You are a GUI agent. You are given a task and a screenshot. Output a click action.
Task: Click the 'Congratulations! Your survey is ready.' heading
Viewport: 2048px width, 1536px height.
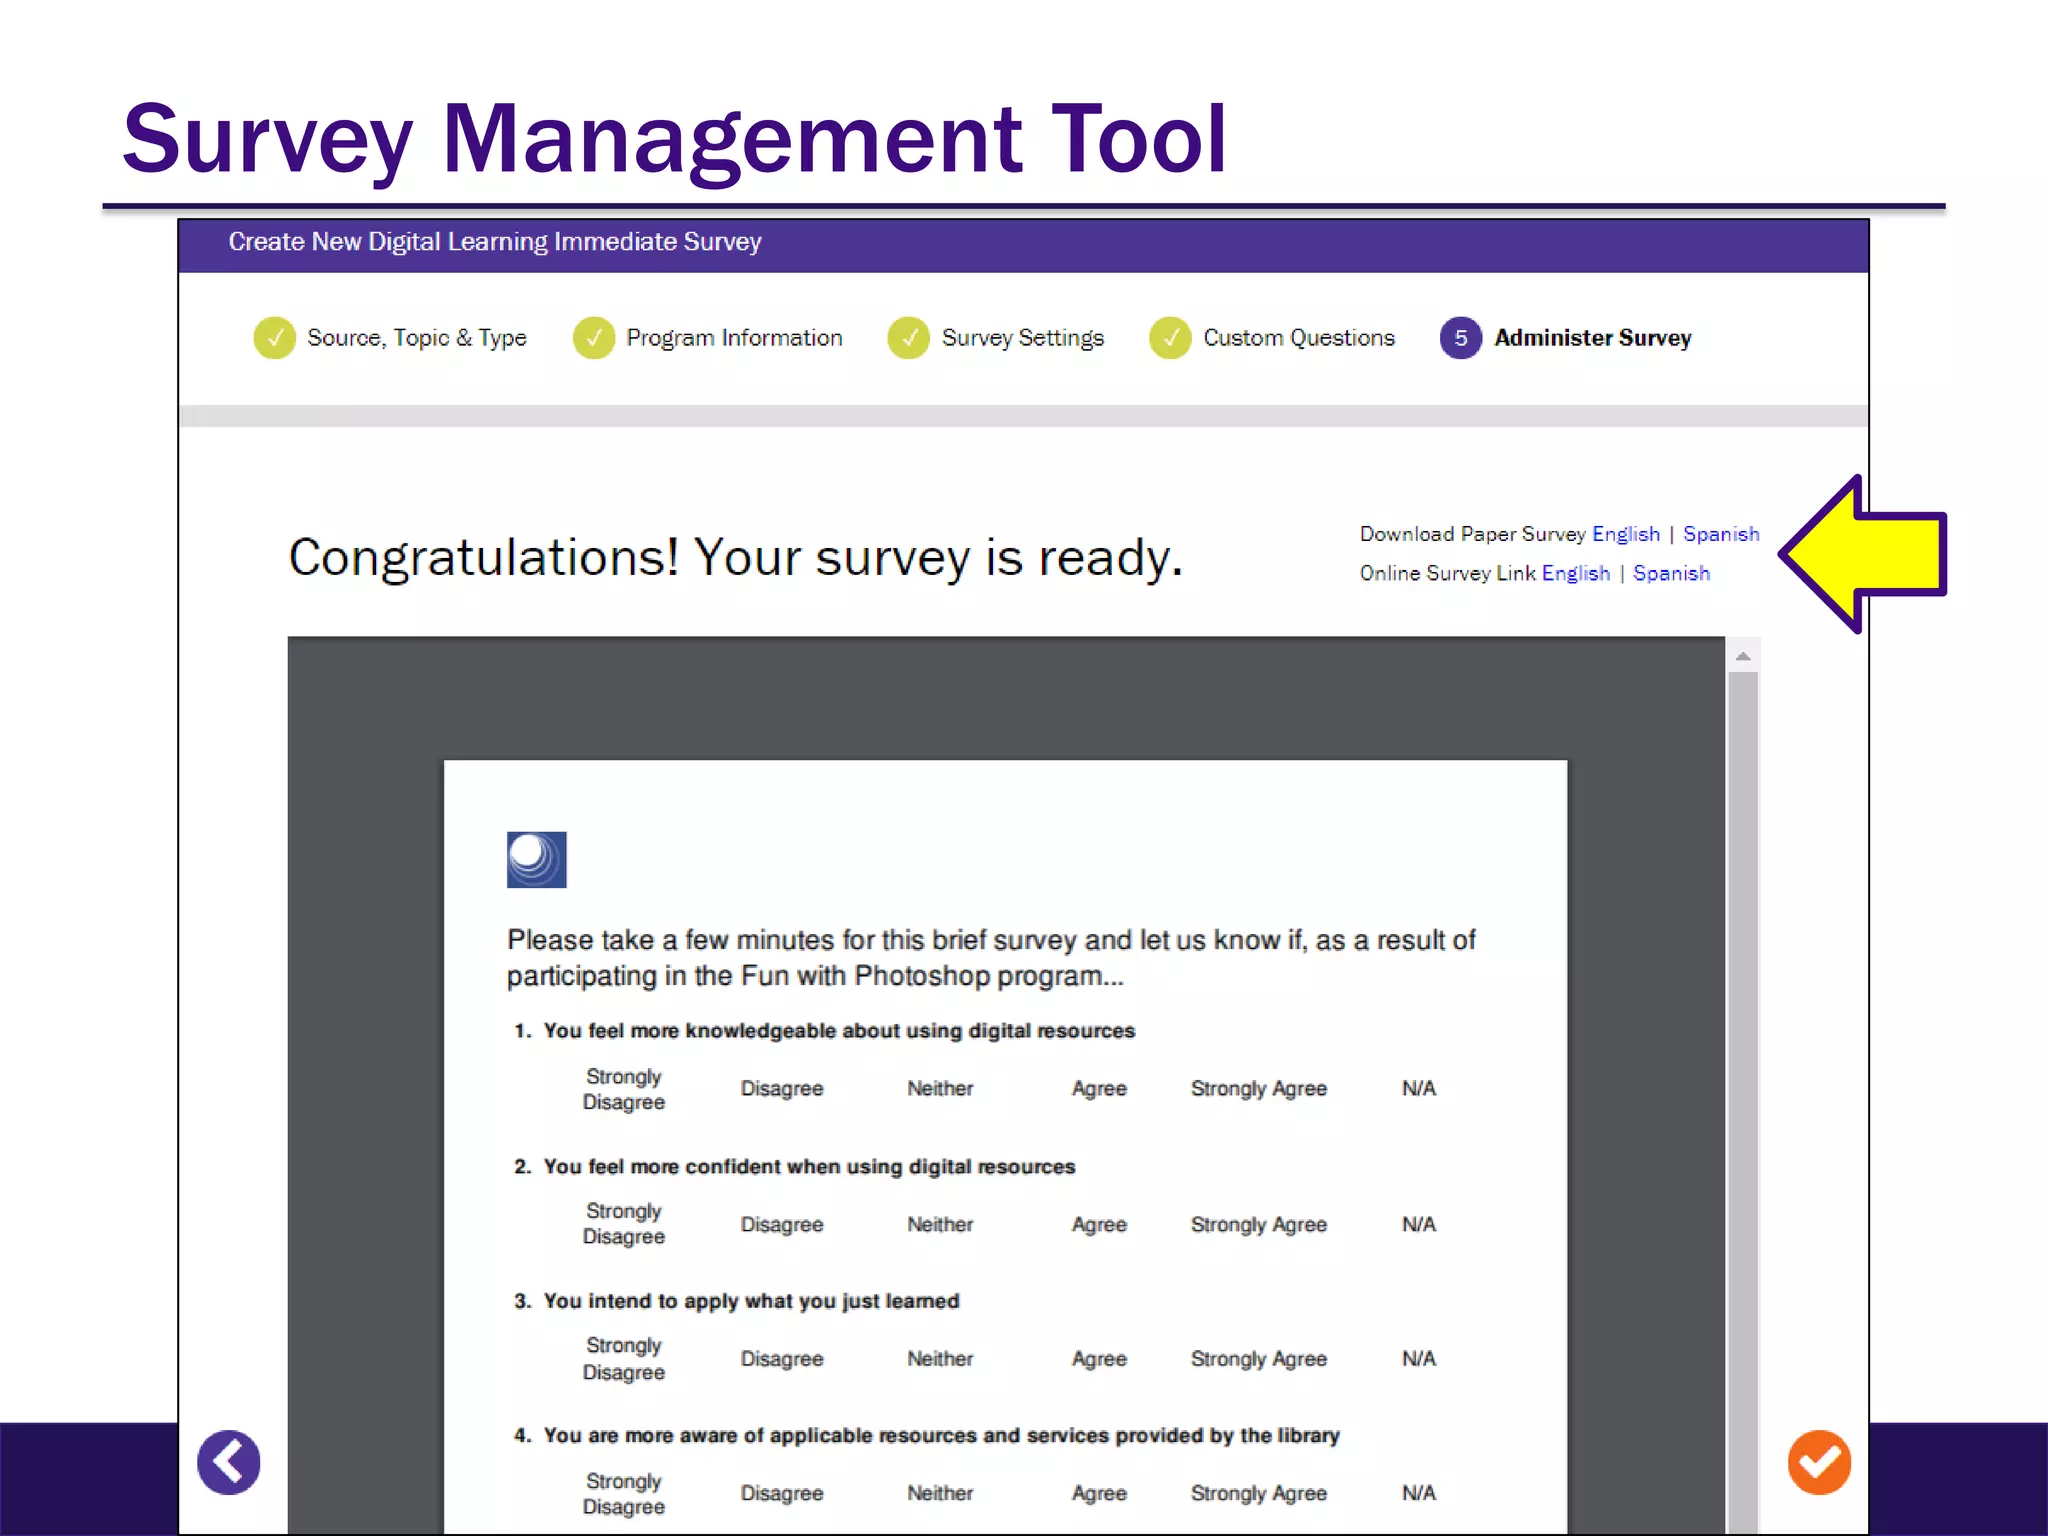click(736, 558)
